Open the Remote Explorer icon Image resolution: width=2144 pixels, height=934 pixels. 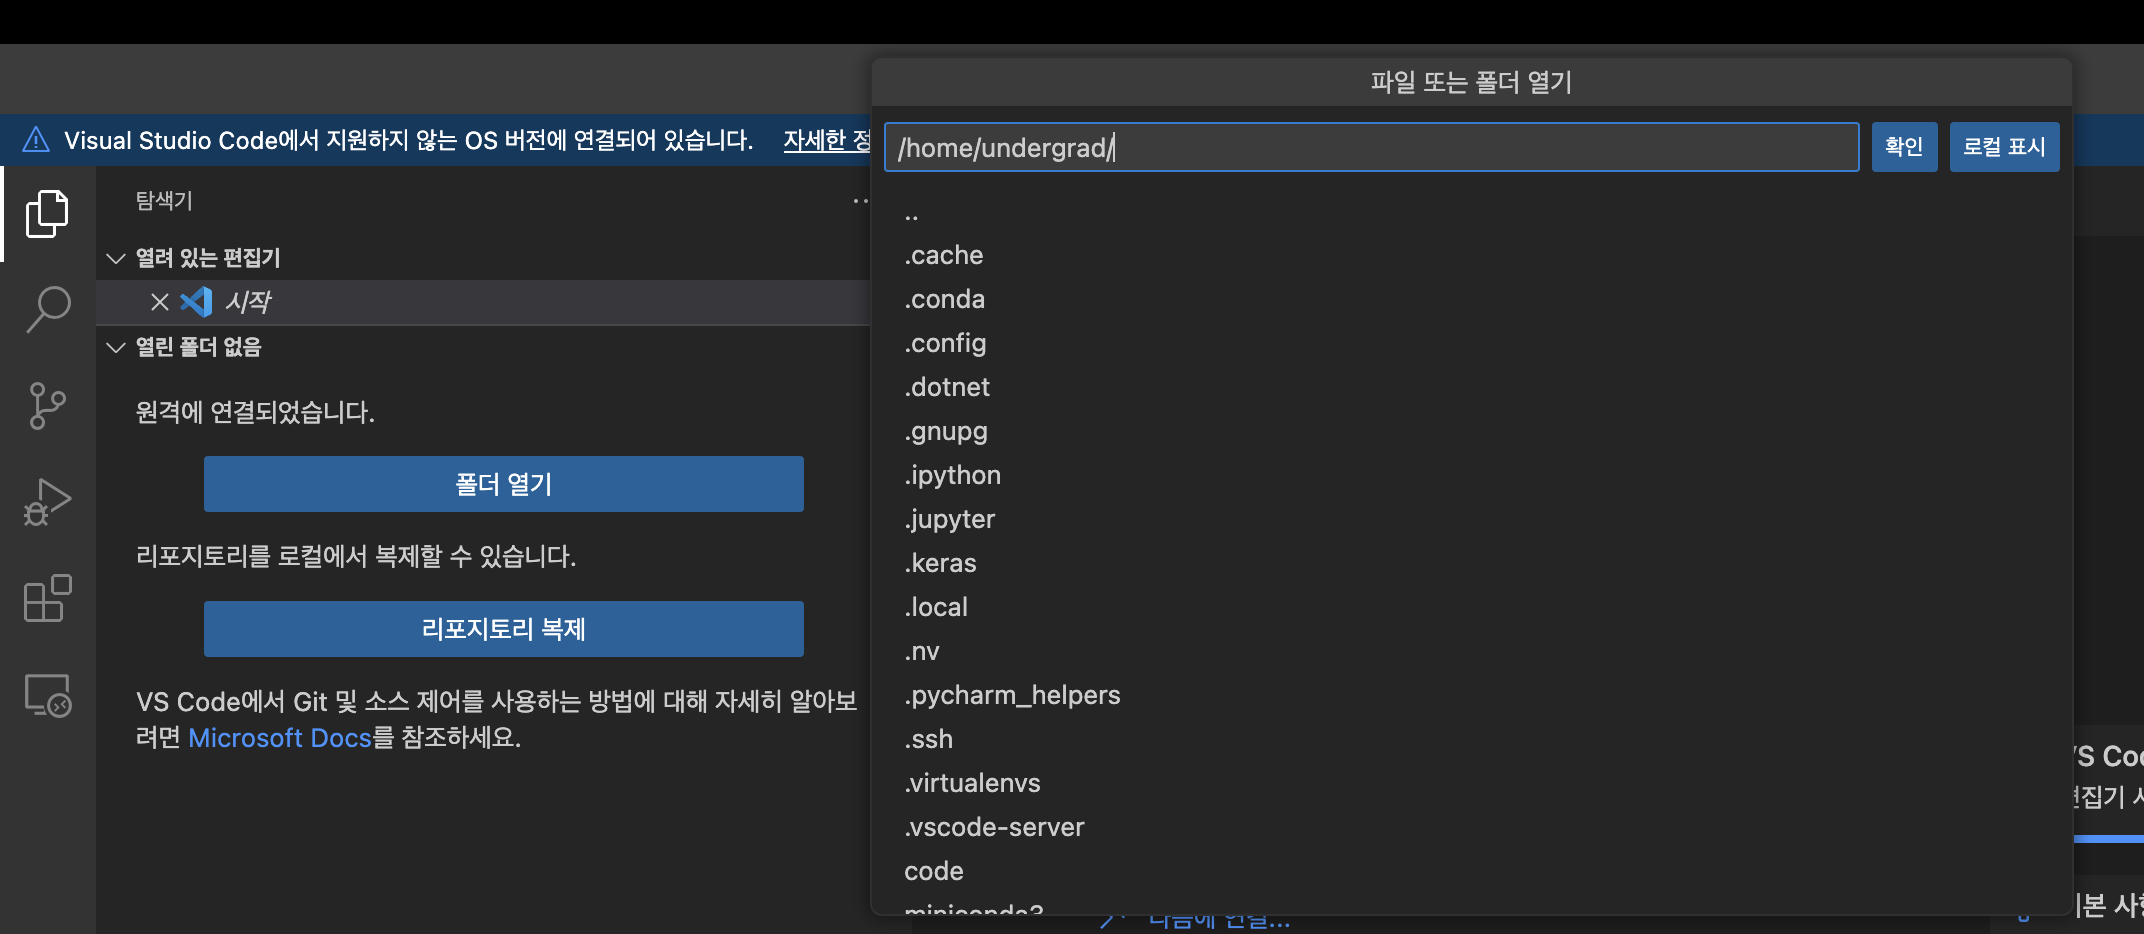pyautogui.click(x=47, y=695)
